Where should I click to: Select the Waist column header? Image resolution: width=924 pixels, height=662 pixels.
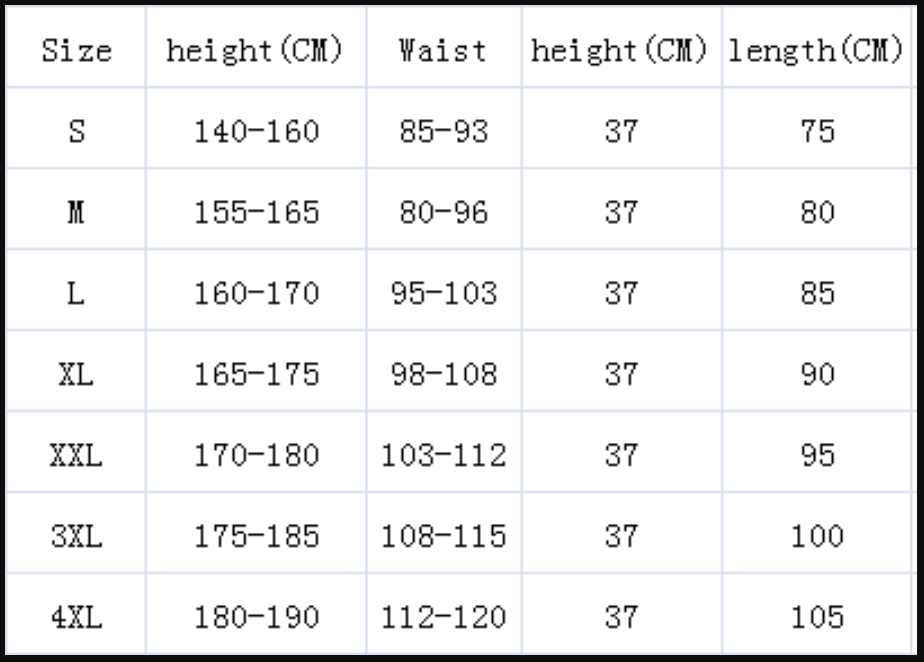point(443,50)
